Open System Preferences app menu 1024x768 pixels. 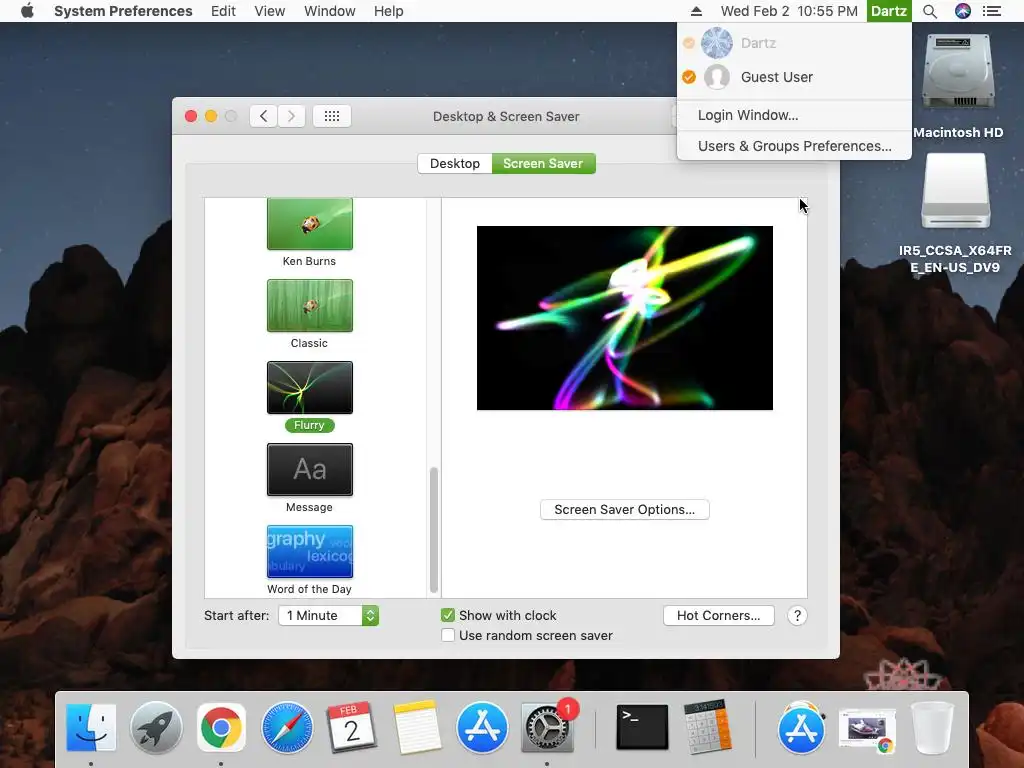[123, 11]
